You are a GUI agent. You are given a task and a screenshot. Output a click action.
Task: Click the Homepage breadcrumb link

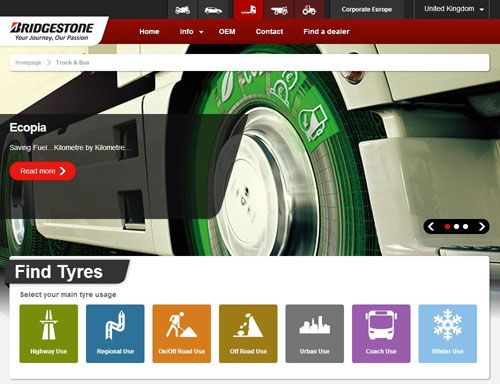(28, 62)
